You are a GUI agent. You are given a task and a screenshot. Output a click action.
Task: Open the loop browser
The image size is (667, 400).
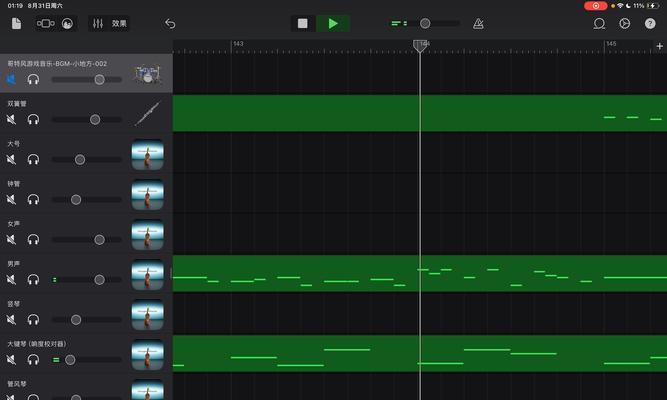(599, 23)
